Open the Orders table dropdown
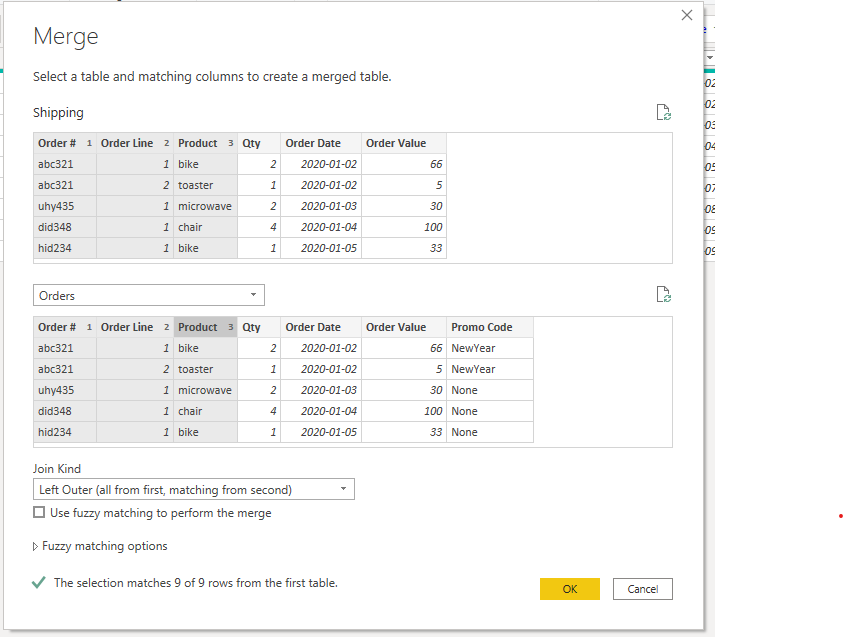Screen dimensions: 844x637 click(x=149, y=295)
